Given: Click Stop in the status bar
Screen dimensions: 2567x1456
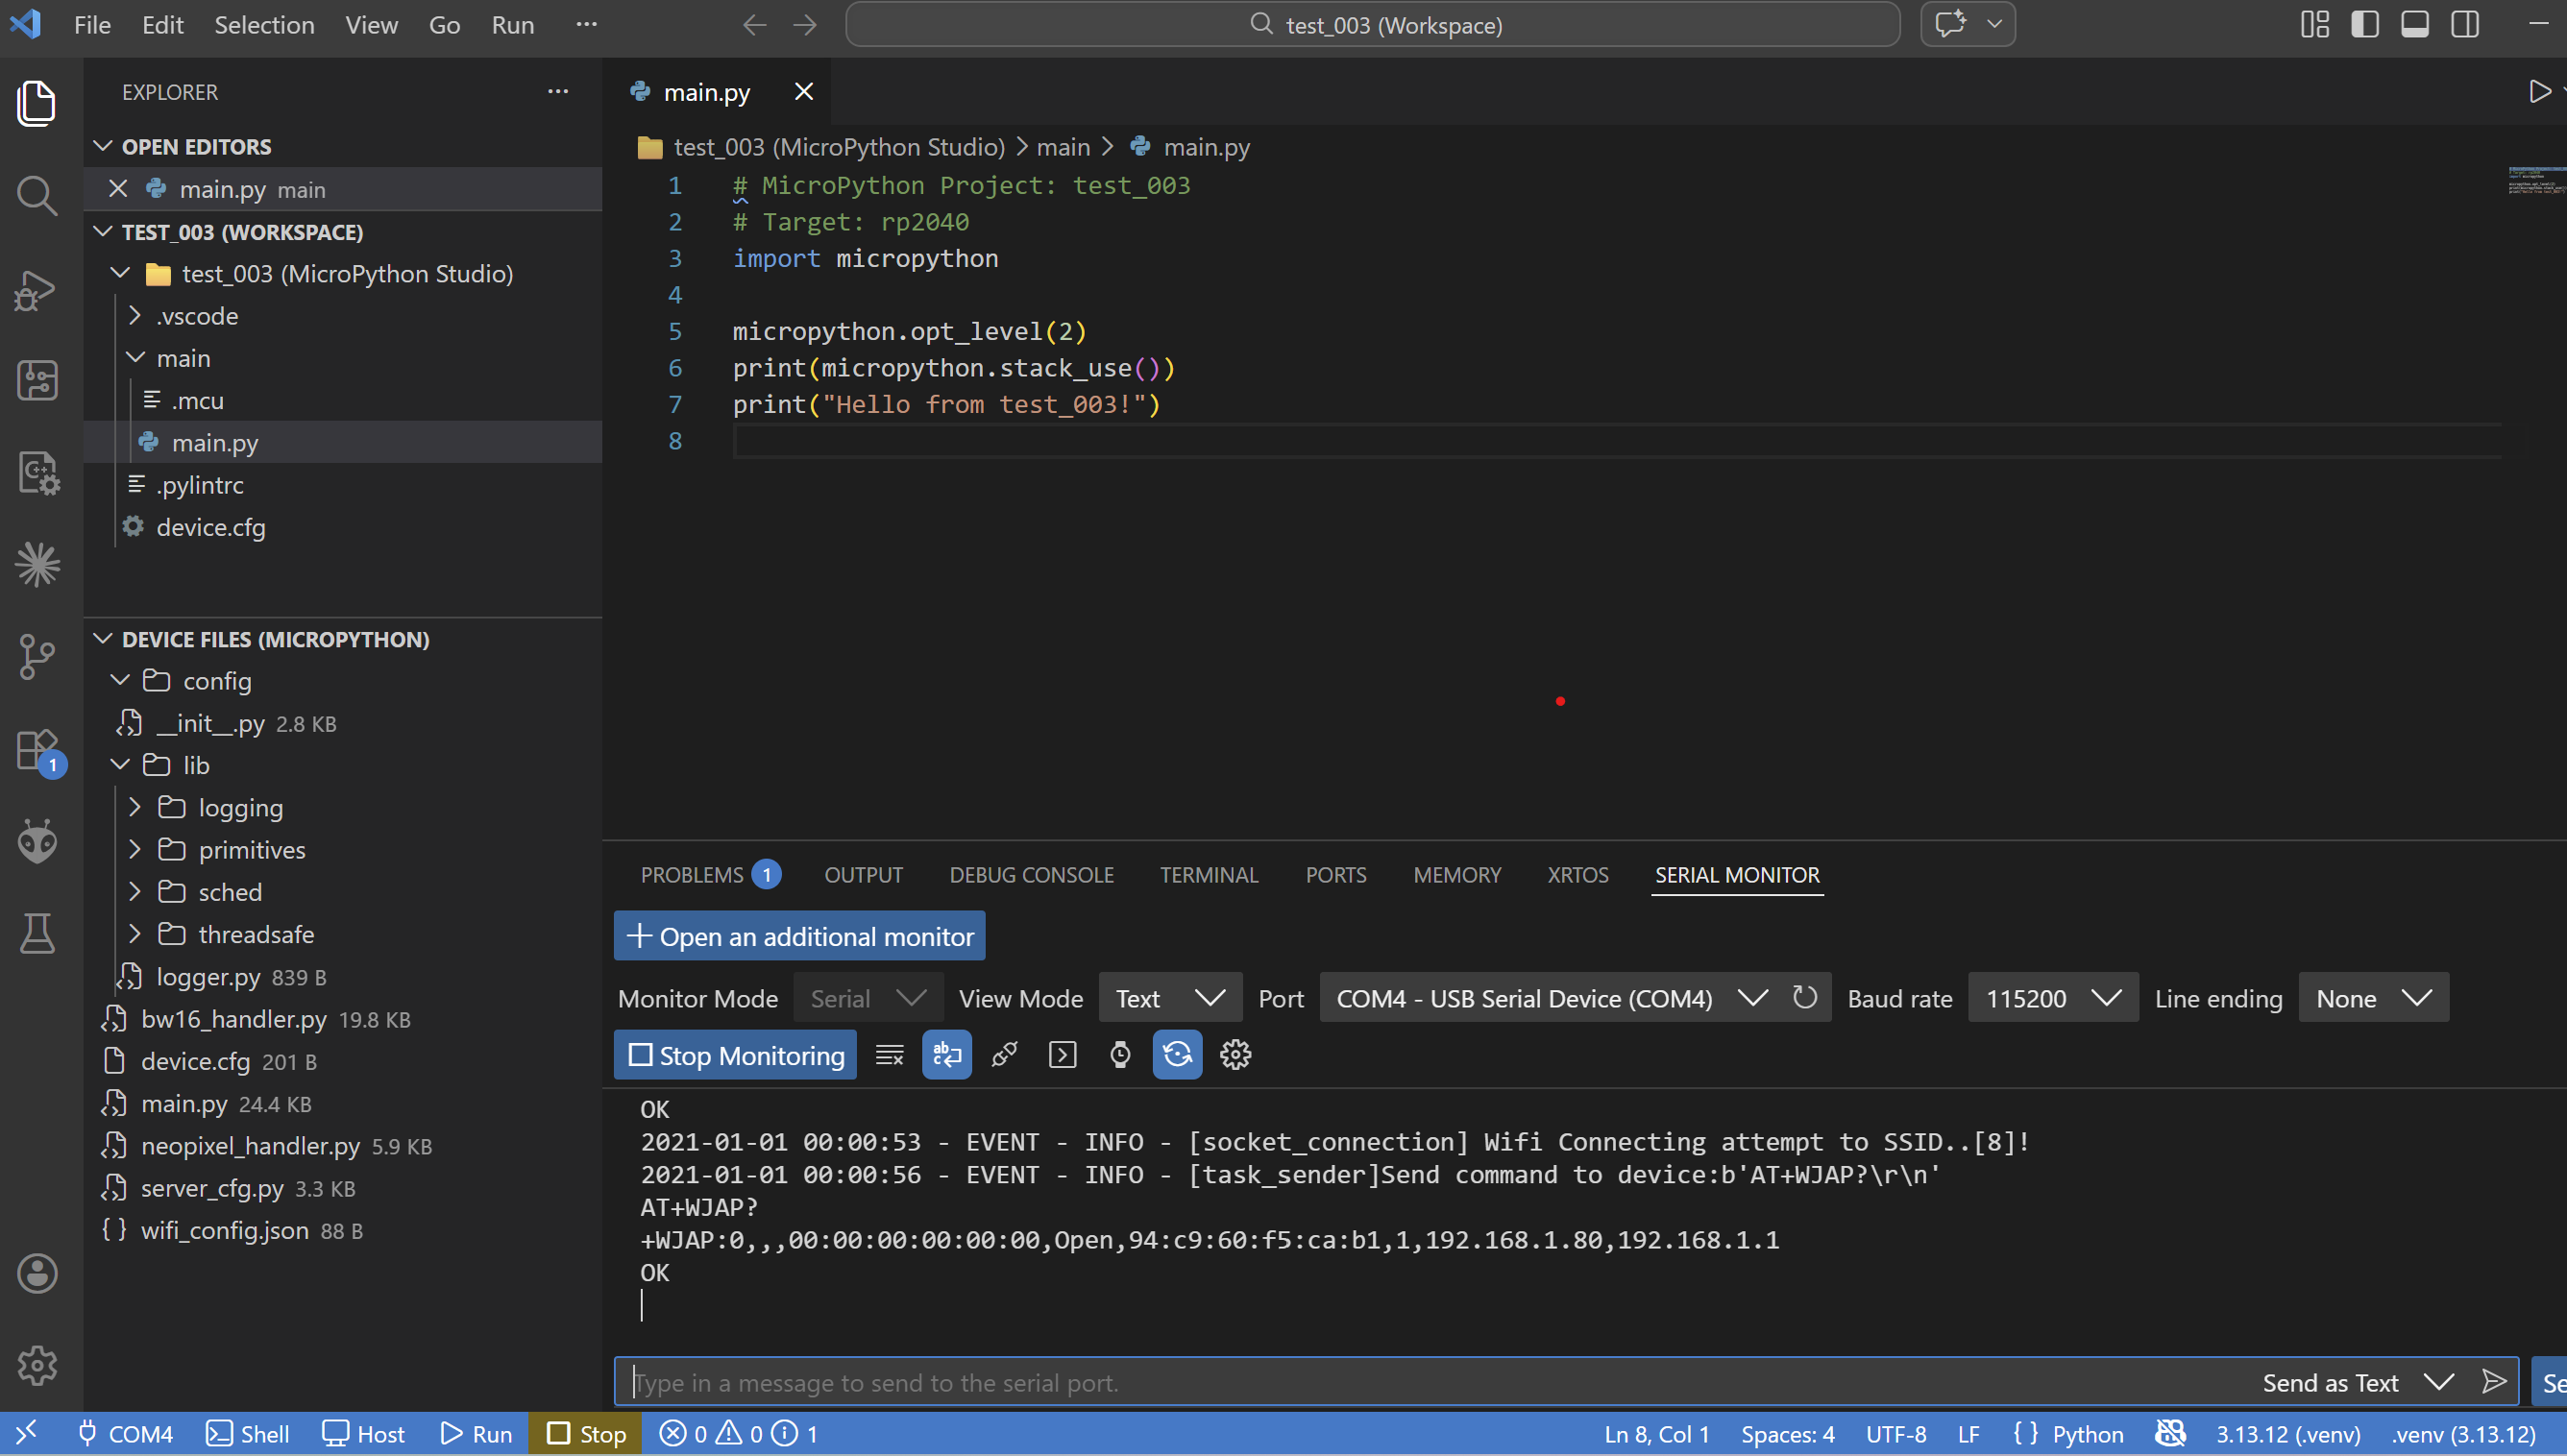Looking at the screenshot, I should (586, 1433).
